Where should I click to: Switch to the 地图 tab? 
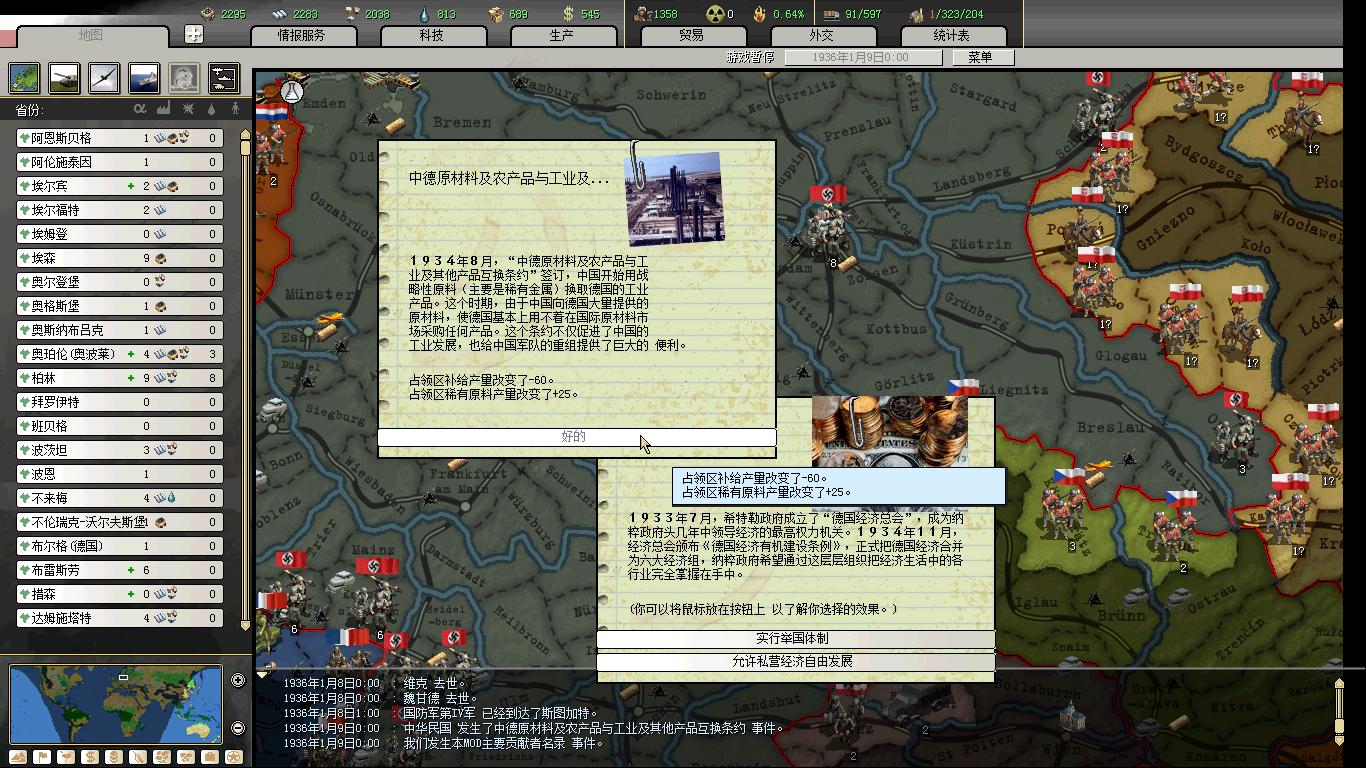click(x=92, y=36)
